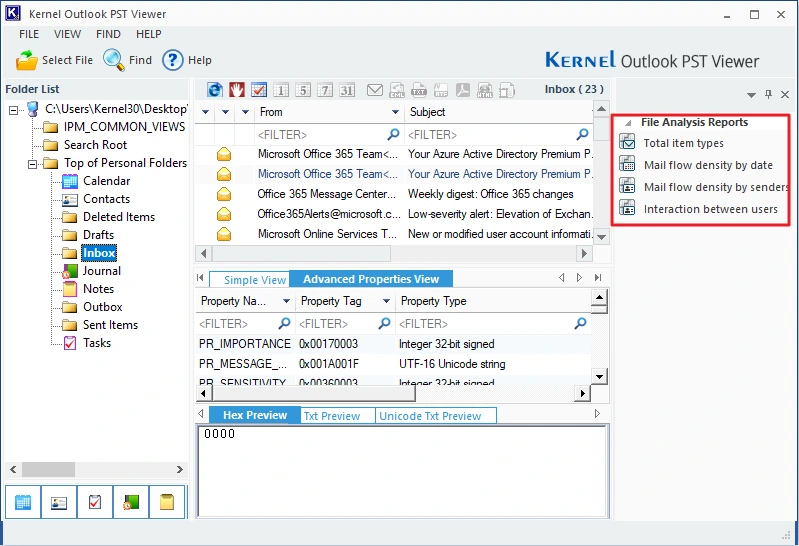Click the EML export icon
This screenshot has width=799, height=546.
pyautogui.click(x=397, y=90)
